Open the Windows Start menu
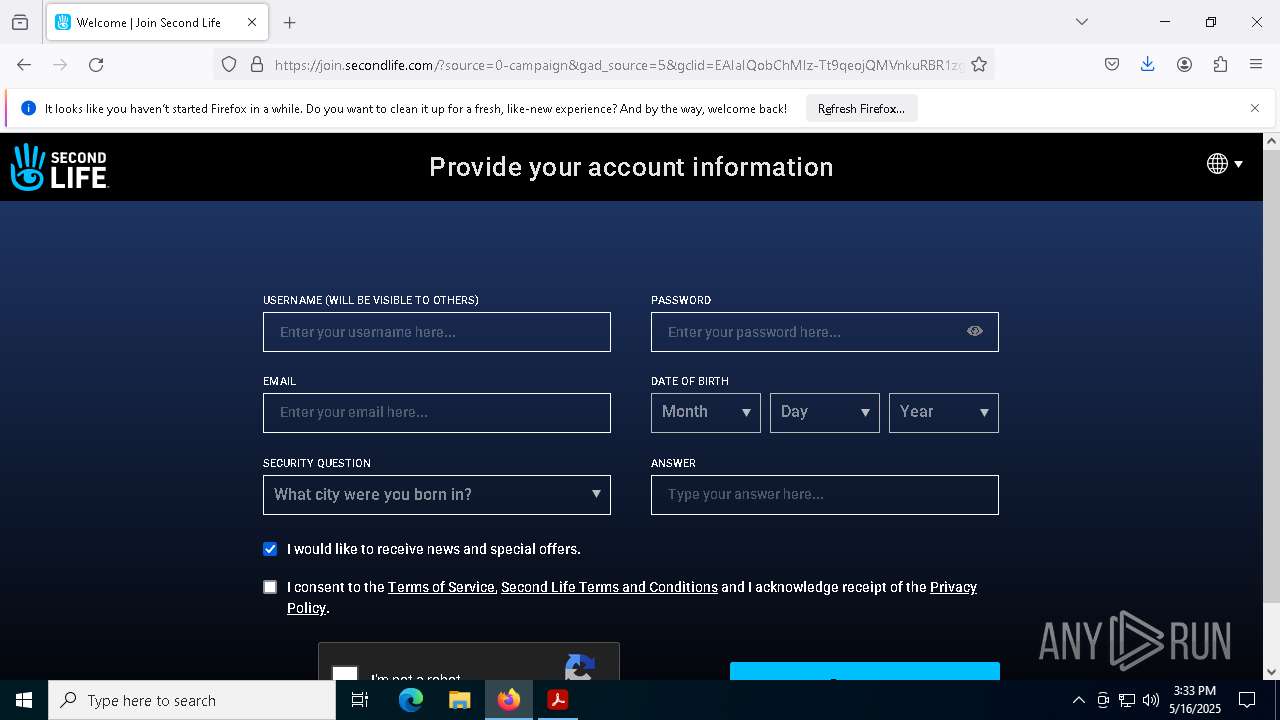The height and width of the screenshot is (720, 1280). coord(24,700)
